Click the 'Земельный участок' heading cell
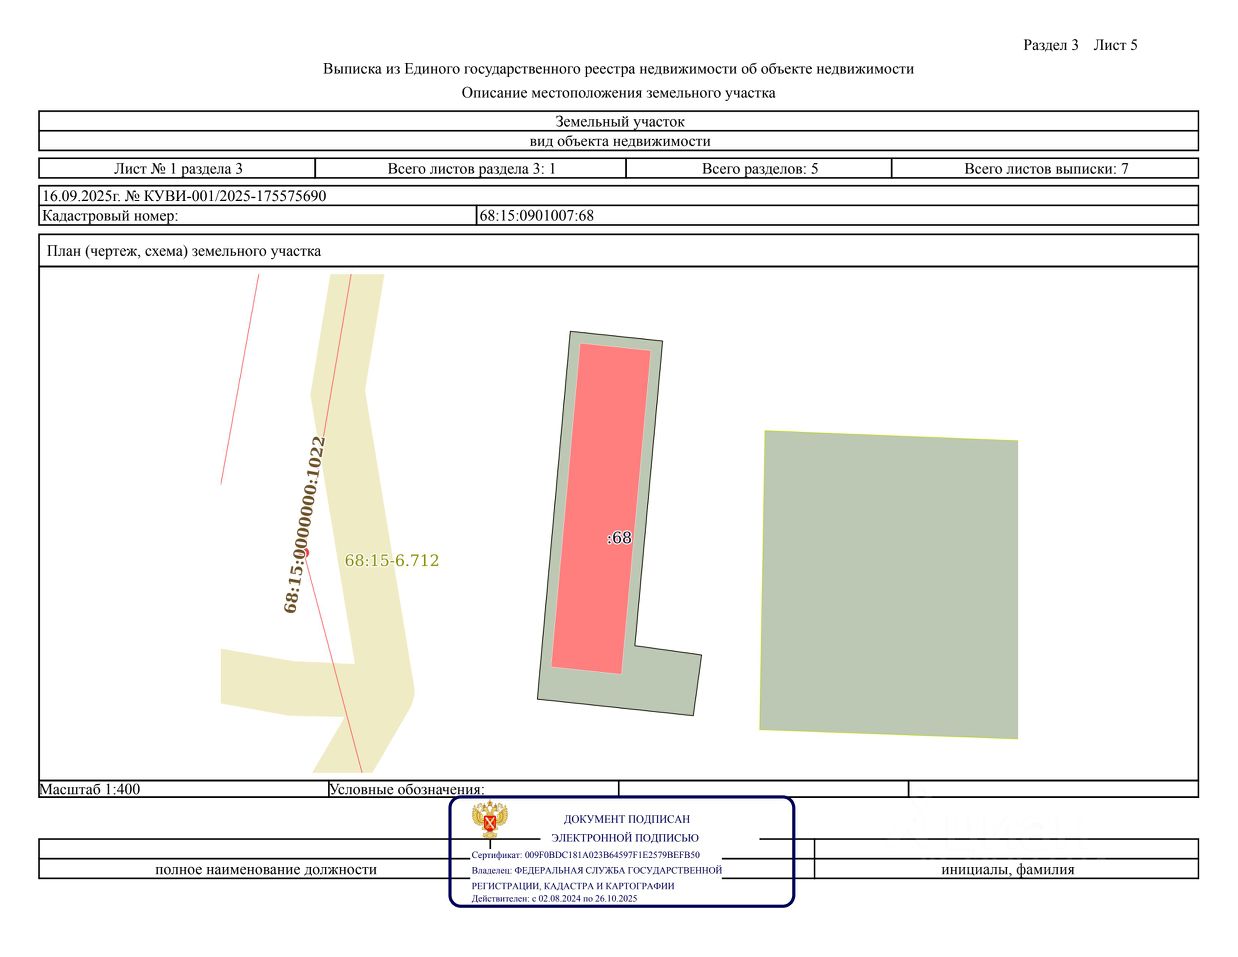 (x=619, y=121)
